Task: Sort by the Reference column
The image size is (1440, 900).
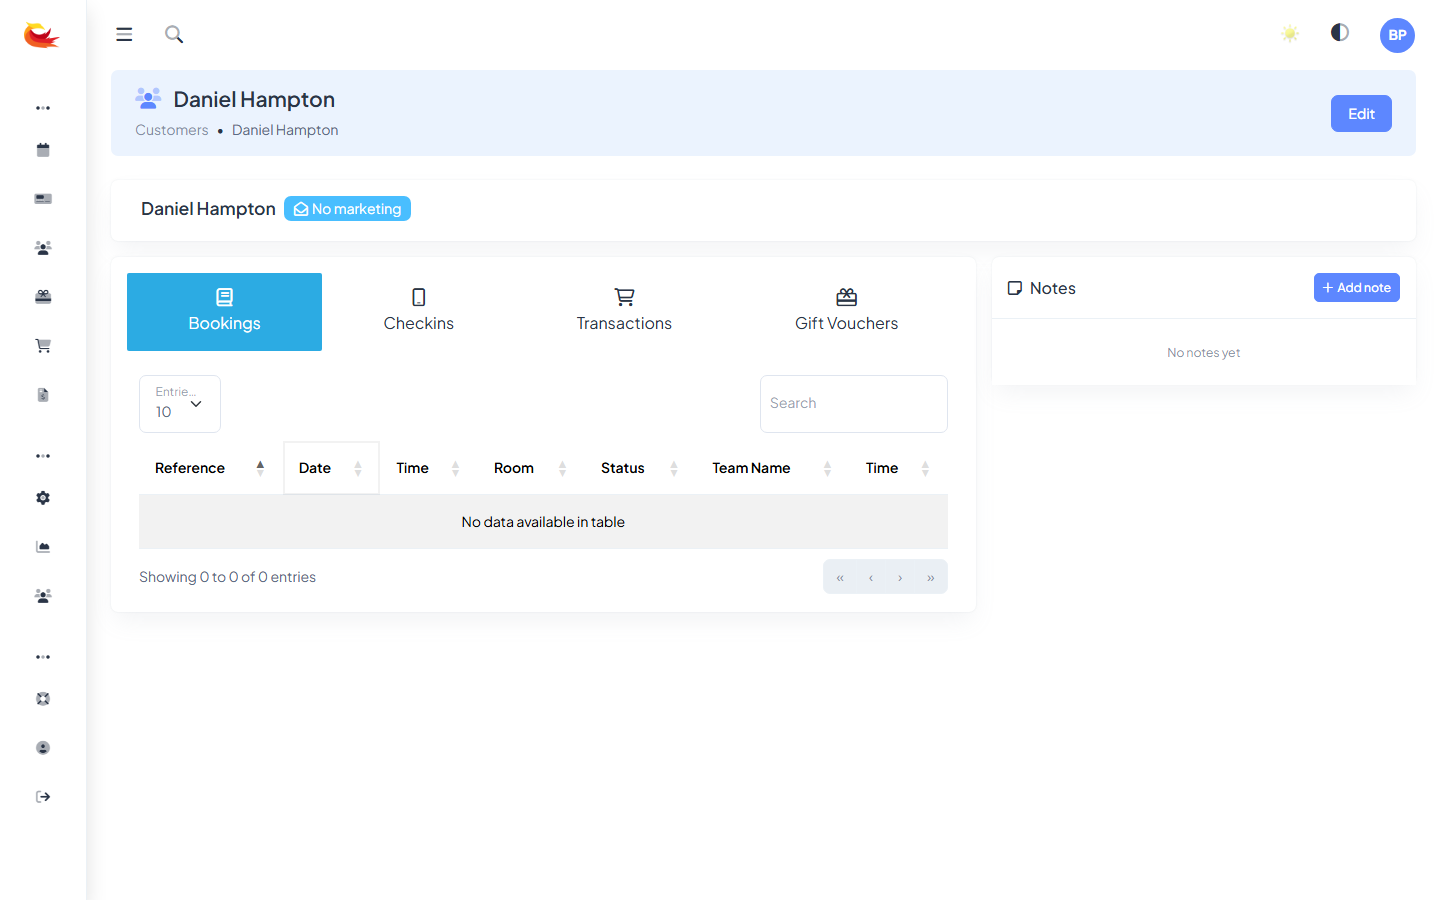Action: (211, 468)
